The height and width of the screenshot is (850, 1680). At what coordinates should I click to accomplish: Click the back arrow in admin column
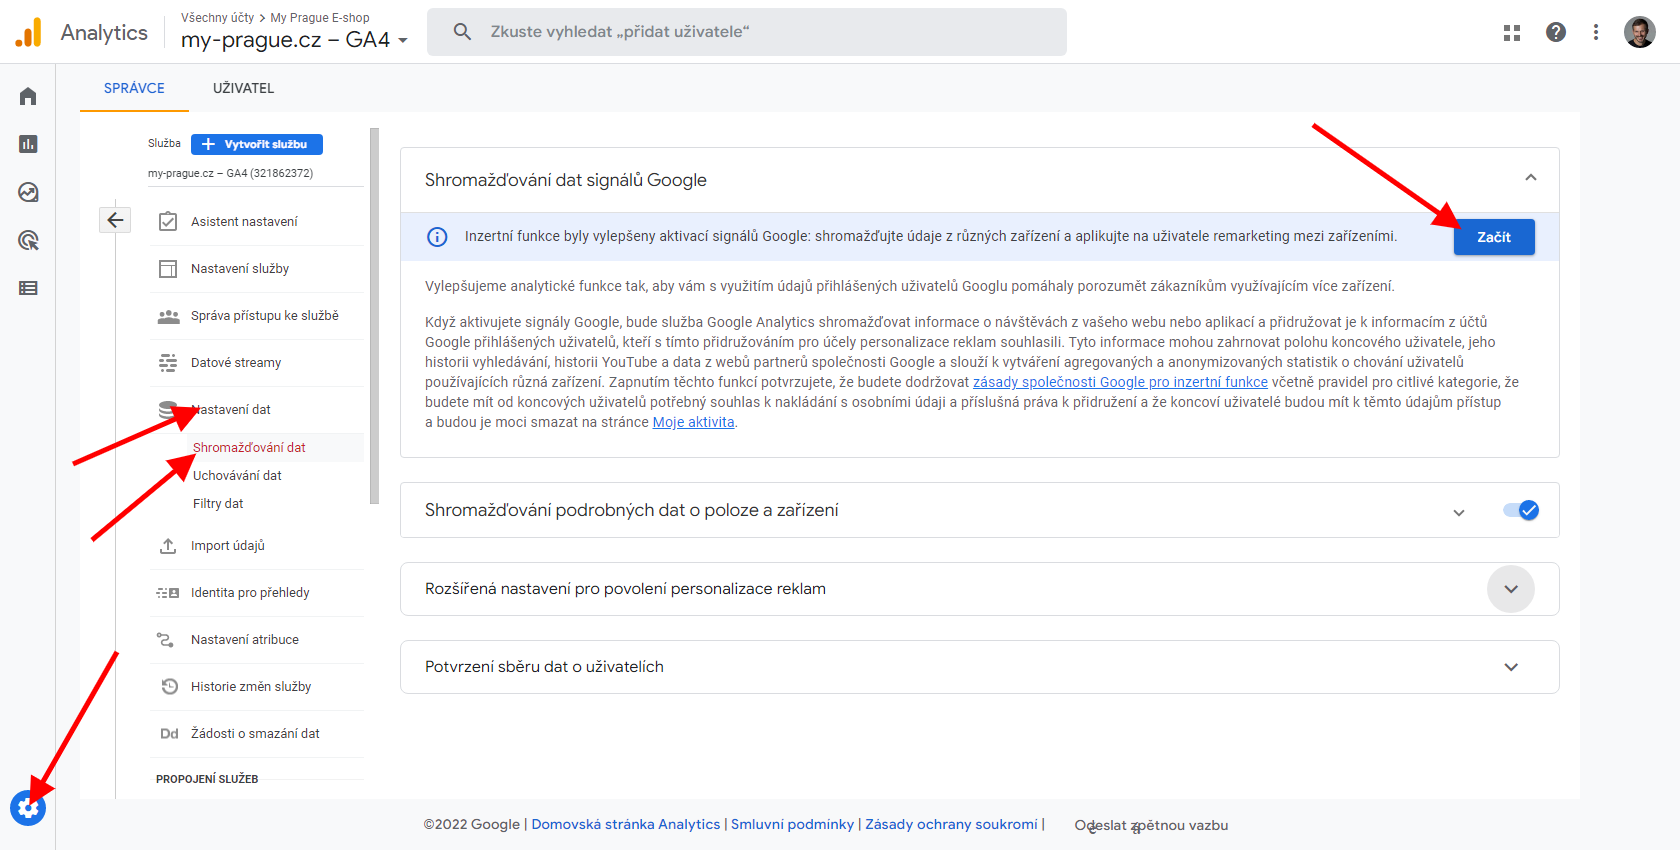tap(115, 220)
